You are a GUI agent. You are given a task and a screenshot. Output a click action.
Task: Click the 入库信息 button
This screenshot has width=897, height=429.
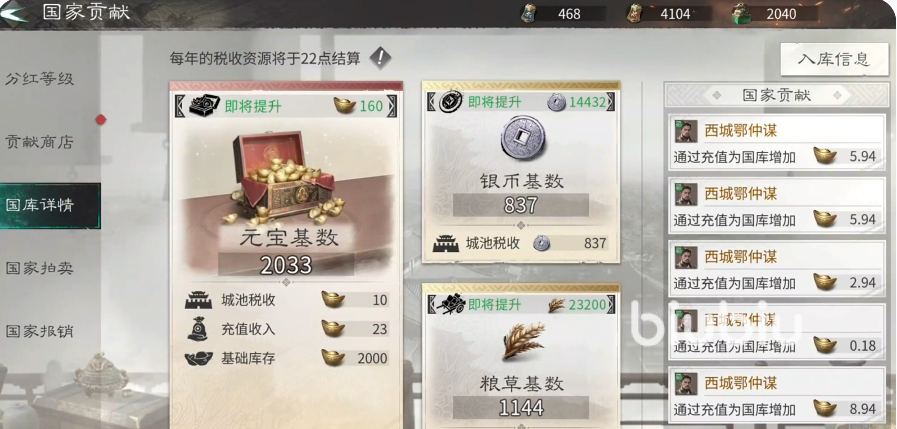click(835, 59)
